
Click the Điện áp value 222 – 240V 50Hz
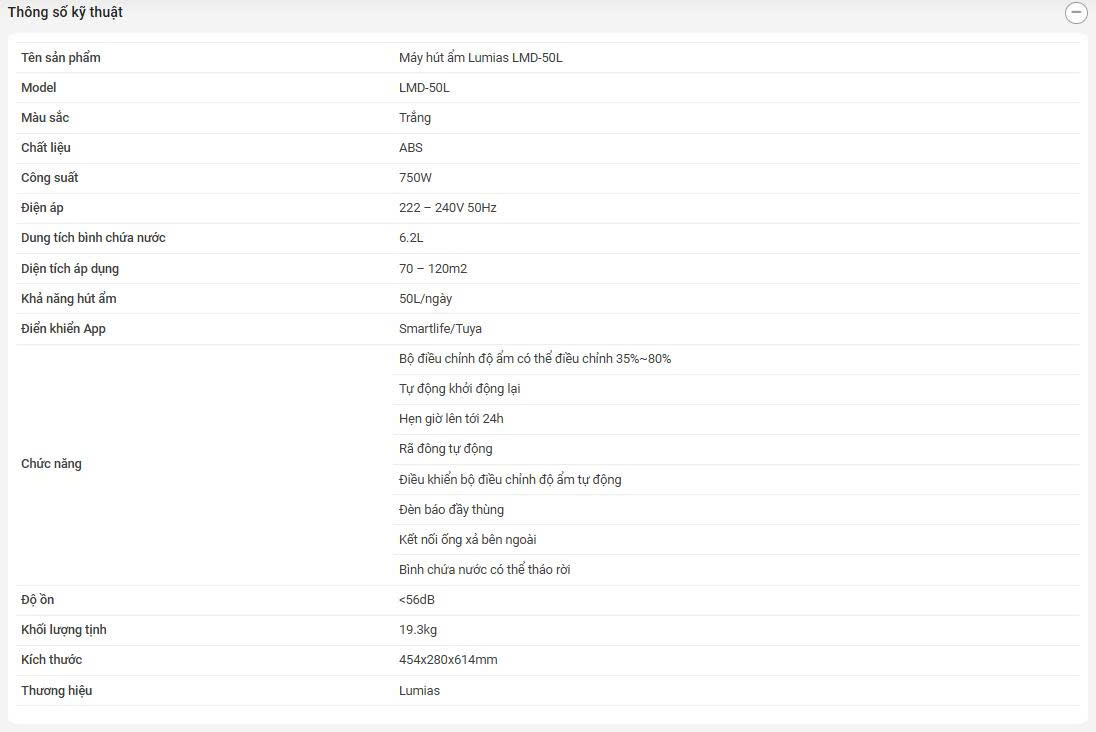(447, 208)
